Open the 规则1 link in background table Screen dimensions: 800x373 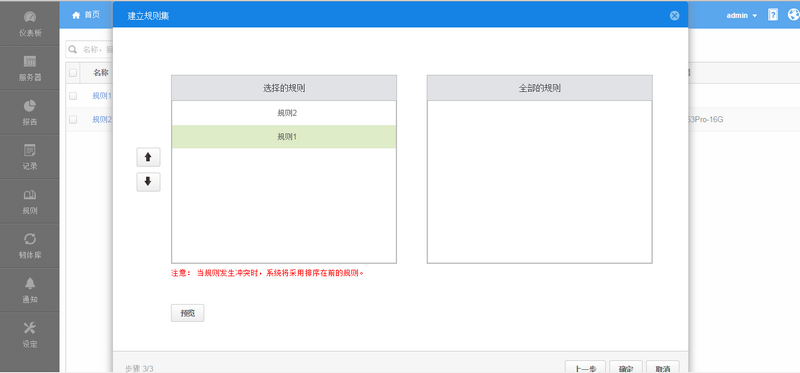click(102, 96)
